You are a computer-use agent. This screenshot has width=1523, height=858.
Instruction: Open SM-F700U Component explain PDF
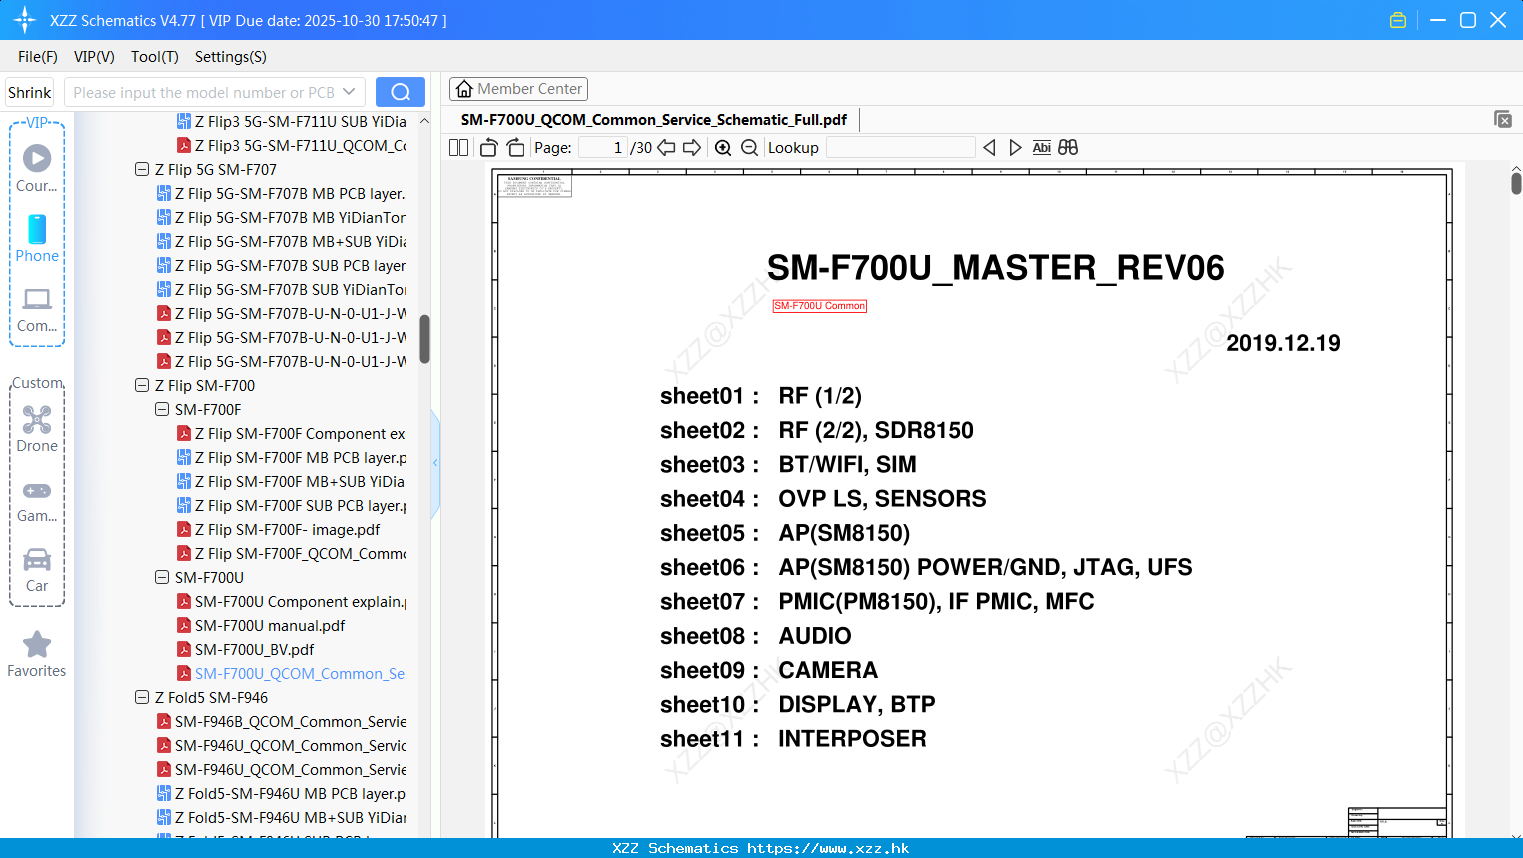[292, 601]
